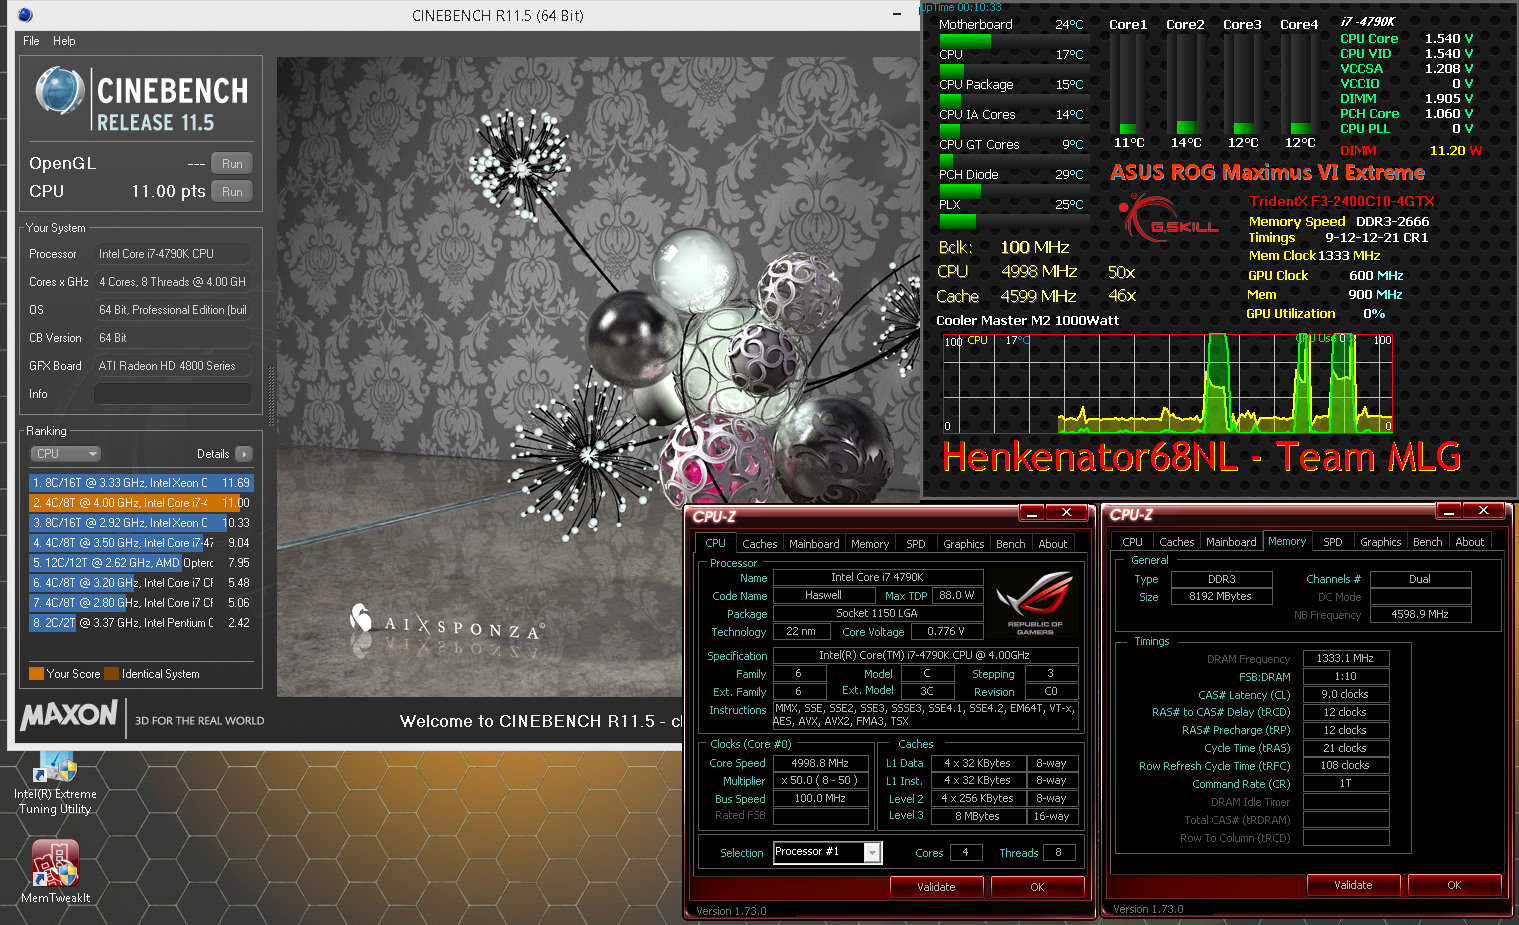The image size is (1519, 925).
Task: Click the G.SKILL logo in the monitor panel
Action: point(1168,219)
